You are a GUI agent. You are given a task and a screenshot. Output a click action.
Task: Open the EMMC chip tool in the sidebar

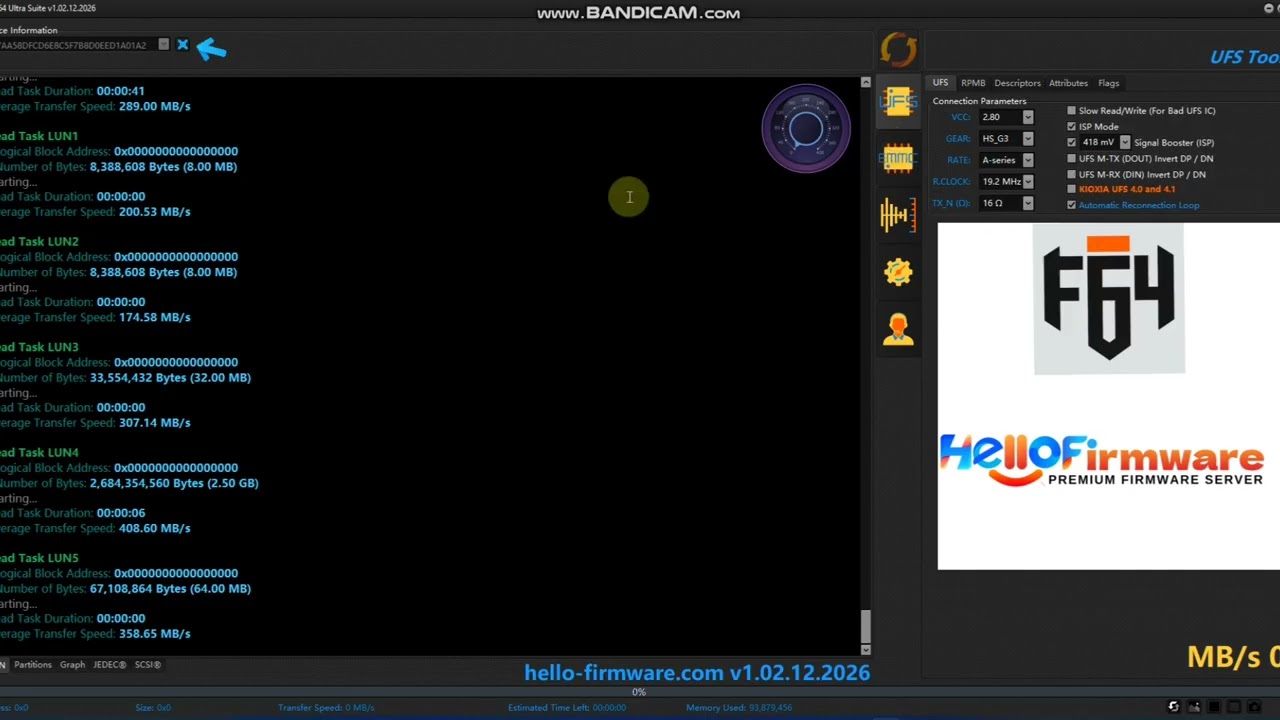click(x=898, y=158)
